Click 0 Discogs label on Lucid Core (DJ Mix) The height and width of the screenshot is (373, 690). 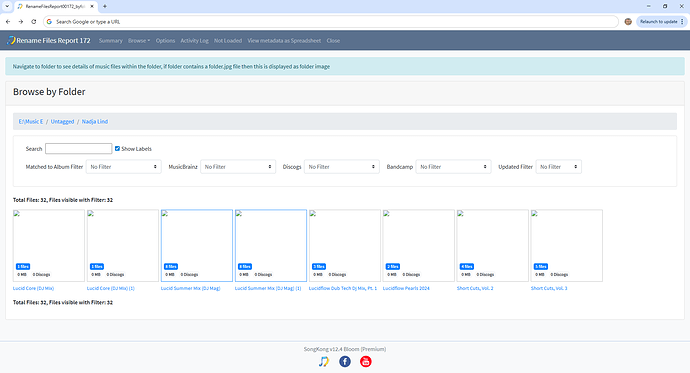(41, 274)
